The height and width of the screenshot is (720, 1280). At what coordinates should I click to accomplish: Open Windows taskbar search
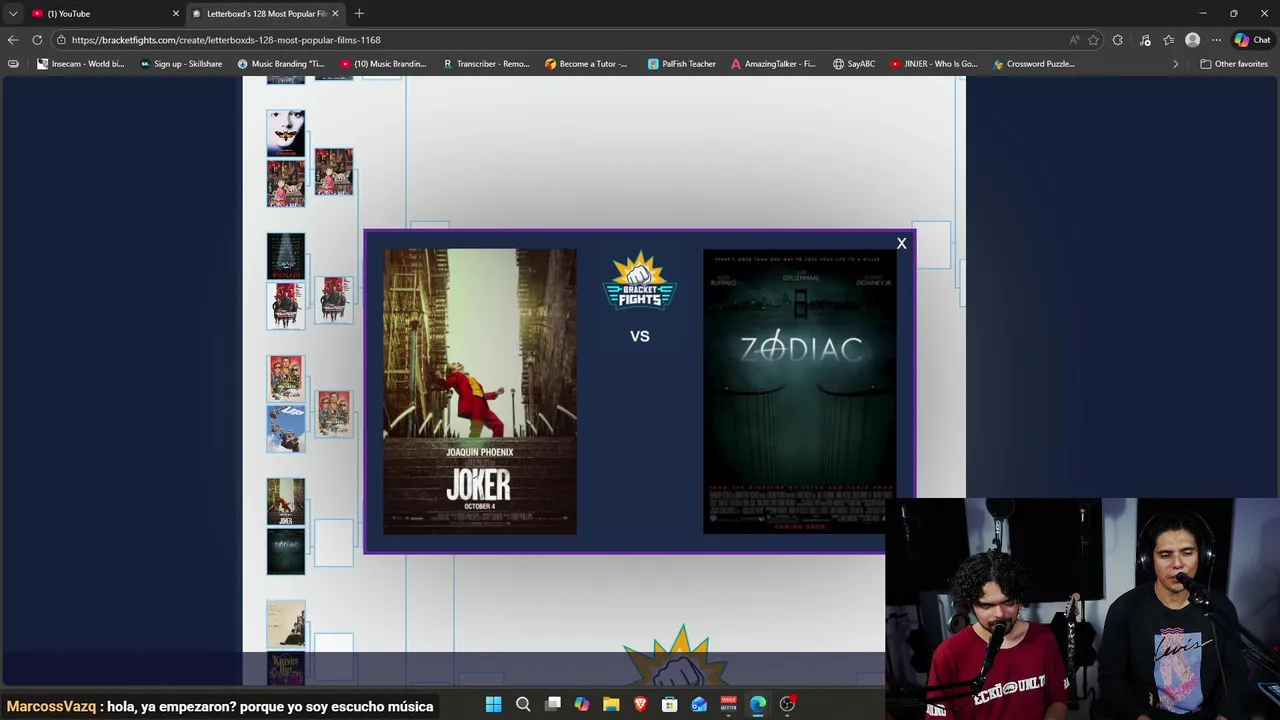(523, 704)
